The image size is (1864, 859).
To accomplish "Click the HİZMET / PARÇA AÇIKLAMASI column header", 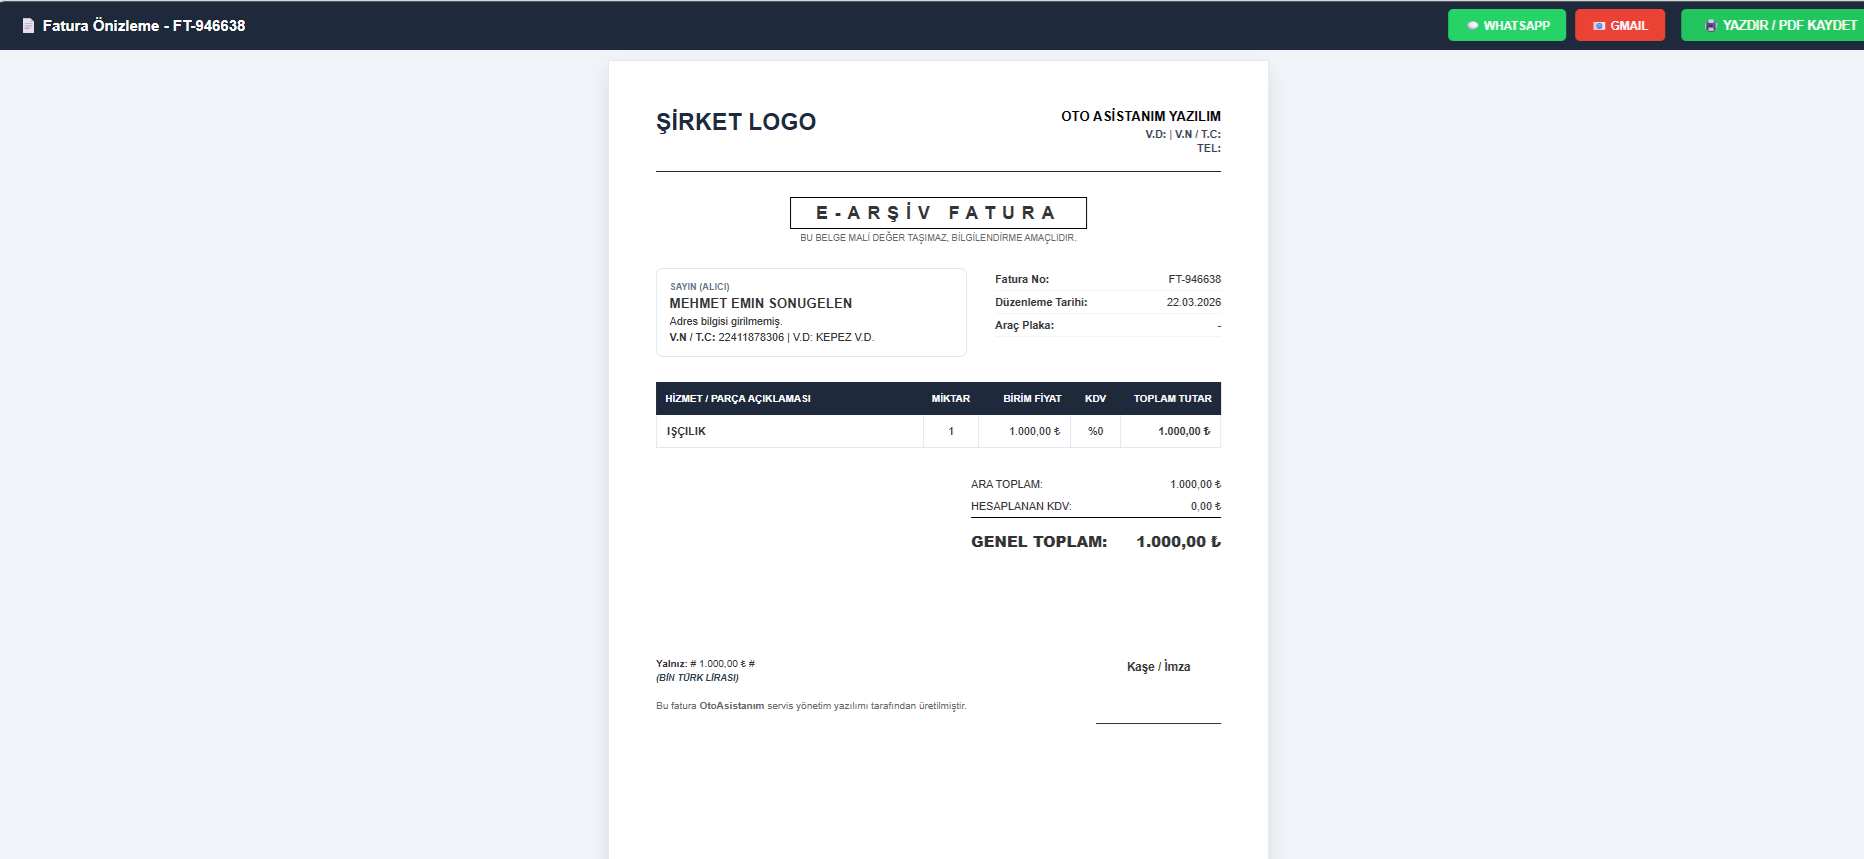I will 738,399.
